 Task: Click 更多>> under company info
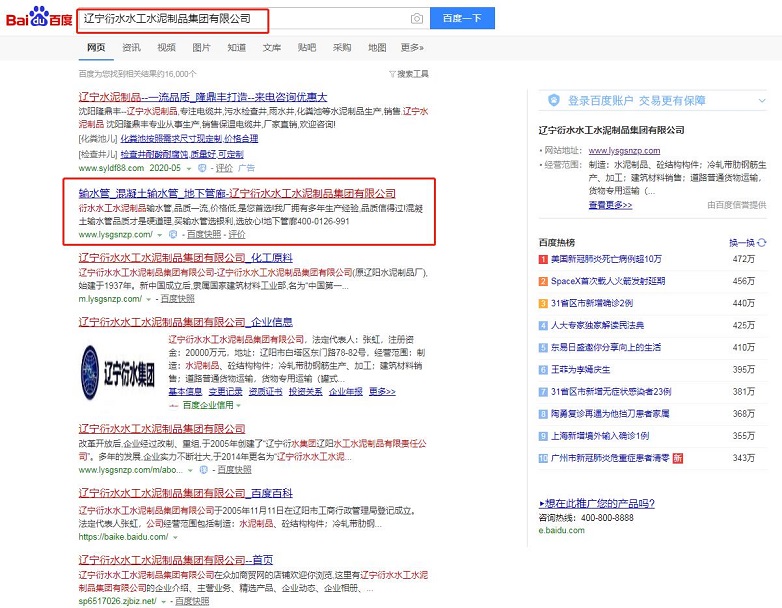pos(382,392)
